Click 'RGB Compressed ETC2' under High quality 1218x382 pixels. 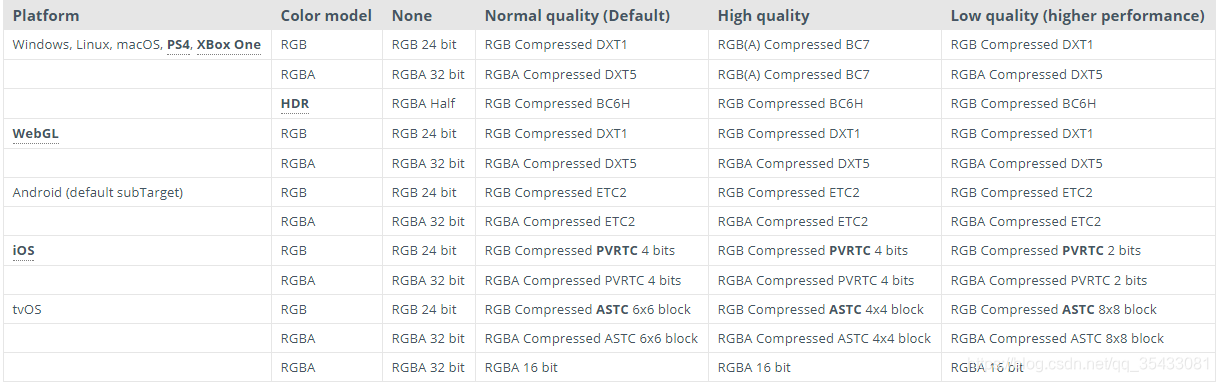tap(789, 192)
